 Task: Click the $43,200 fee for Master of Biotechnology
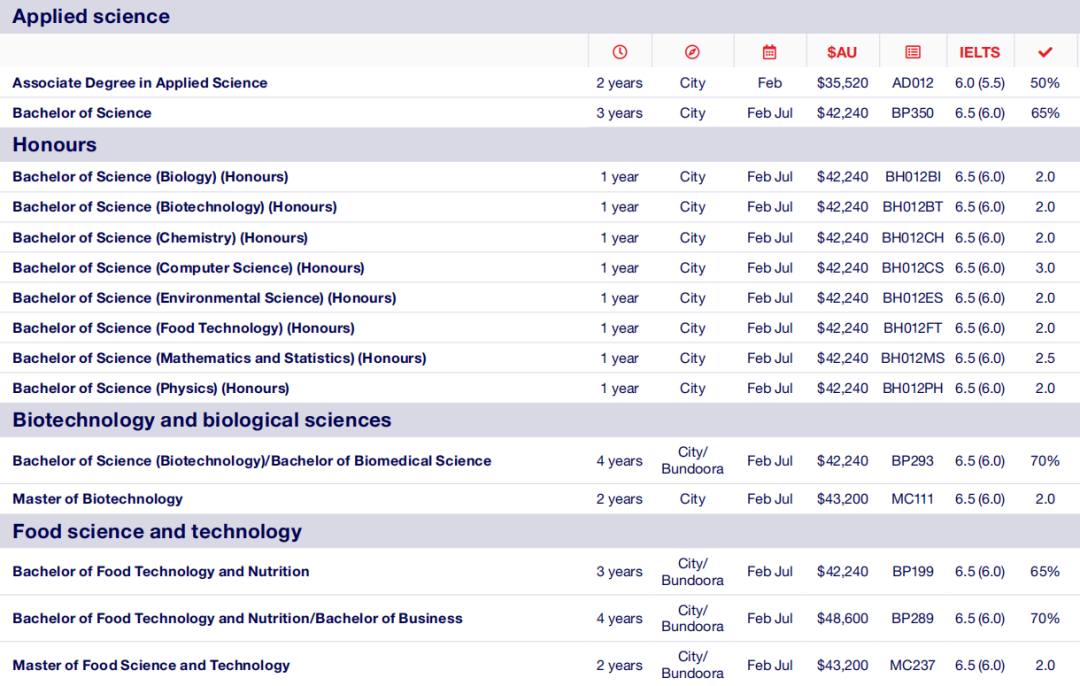[842, 499]
